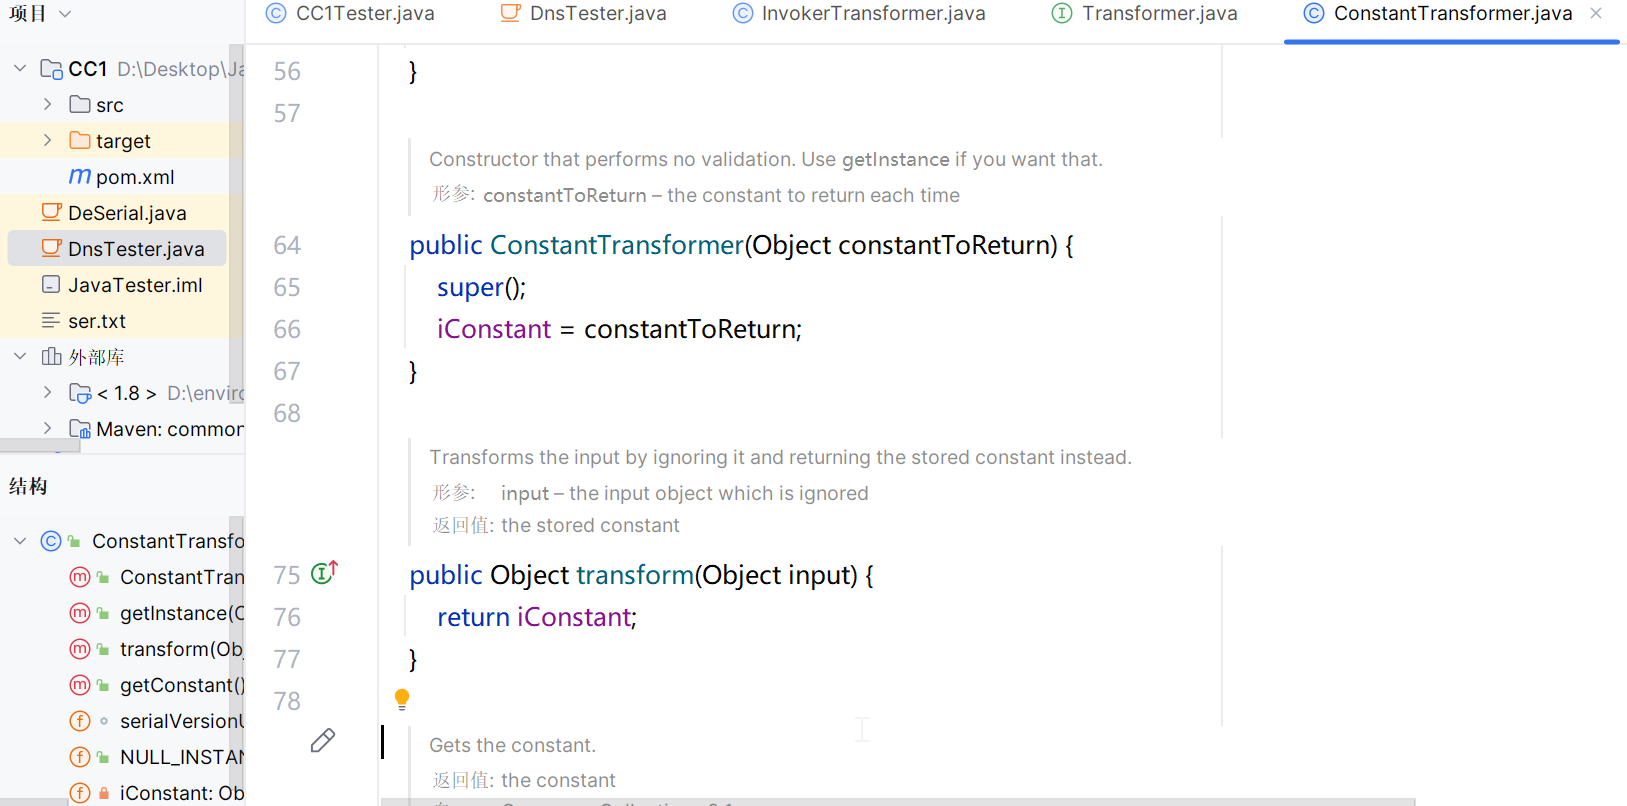Collapse the CC1 project root node
This screenshot has height=806, width=1627.
click(20, 69)
